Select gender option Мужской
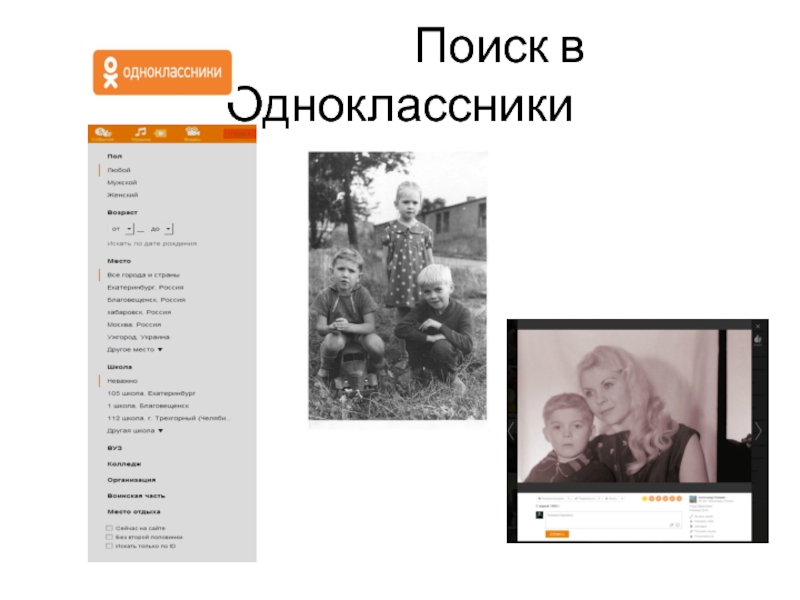This screenshot has height=600, width=800. coord(122,183)
